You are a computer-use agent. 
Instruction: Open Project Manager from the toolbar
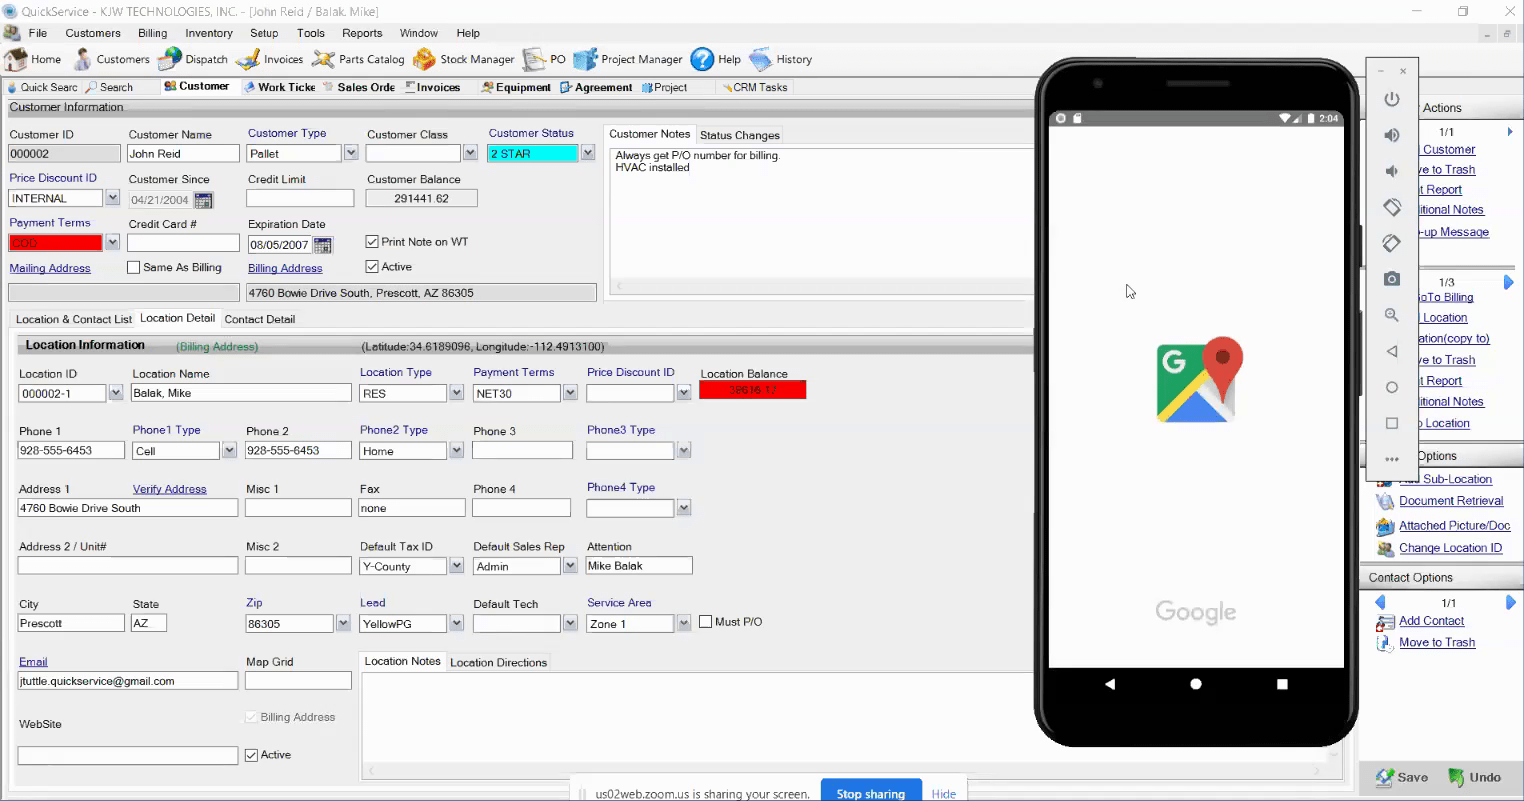pos(628,59)
